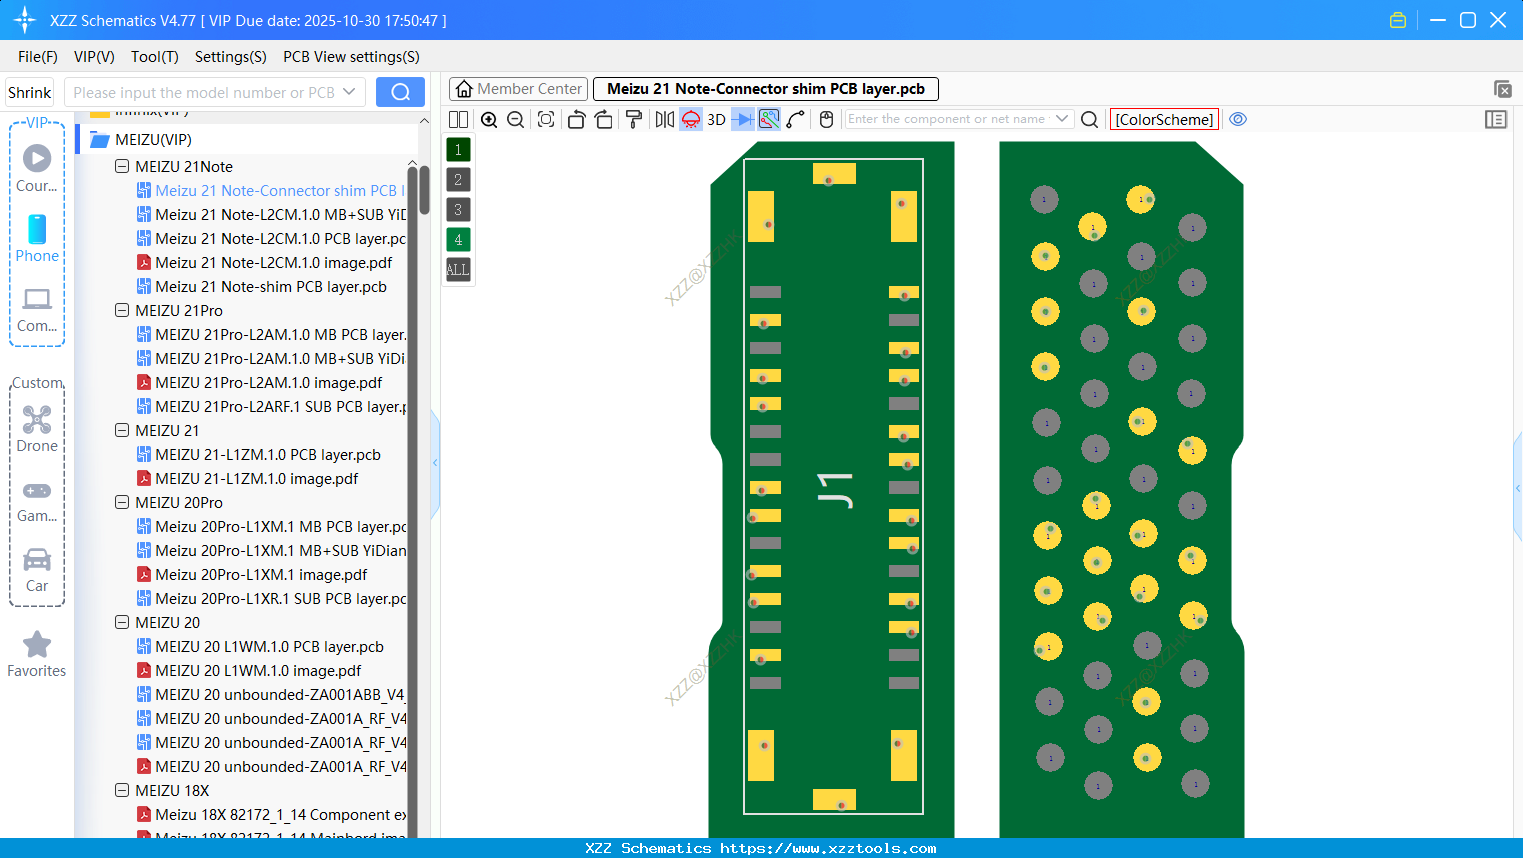Toggle the diode symbol tool
The height and width of the screenshot is (858, 1523).
click(x=743, y=120)
